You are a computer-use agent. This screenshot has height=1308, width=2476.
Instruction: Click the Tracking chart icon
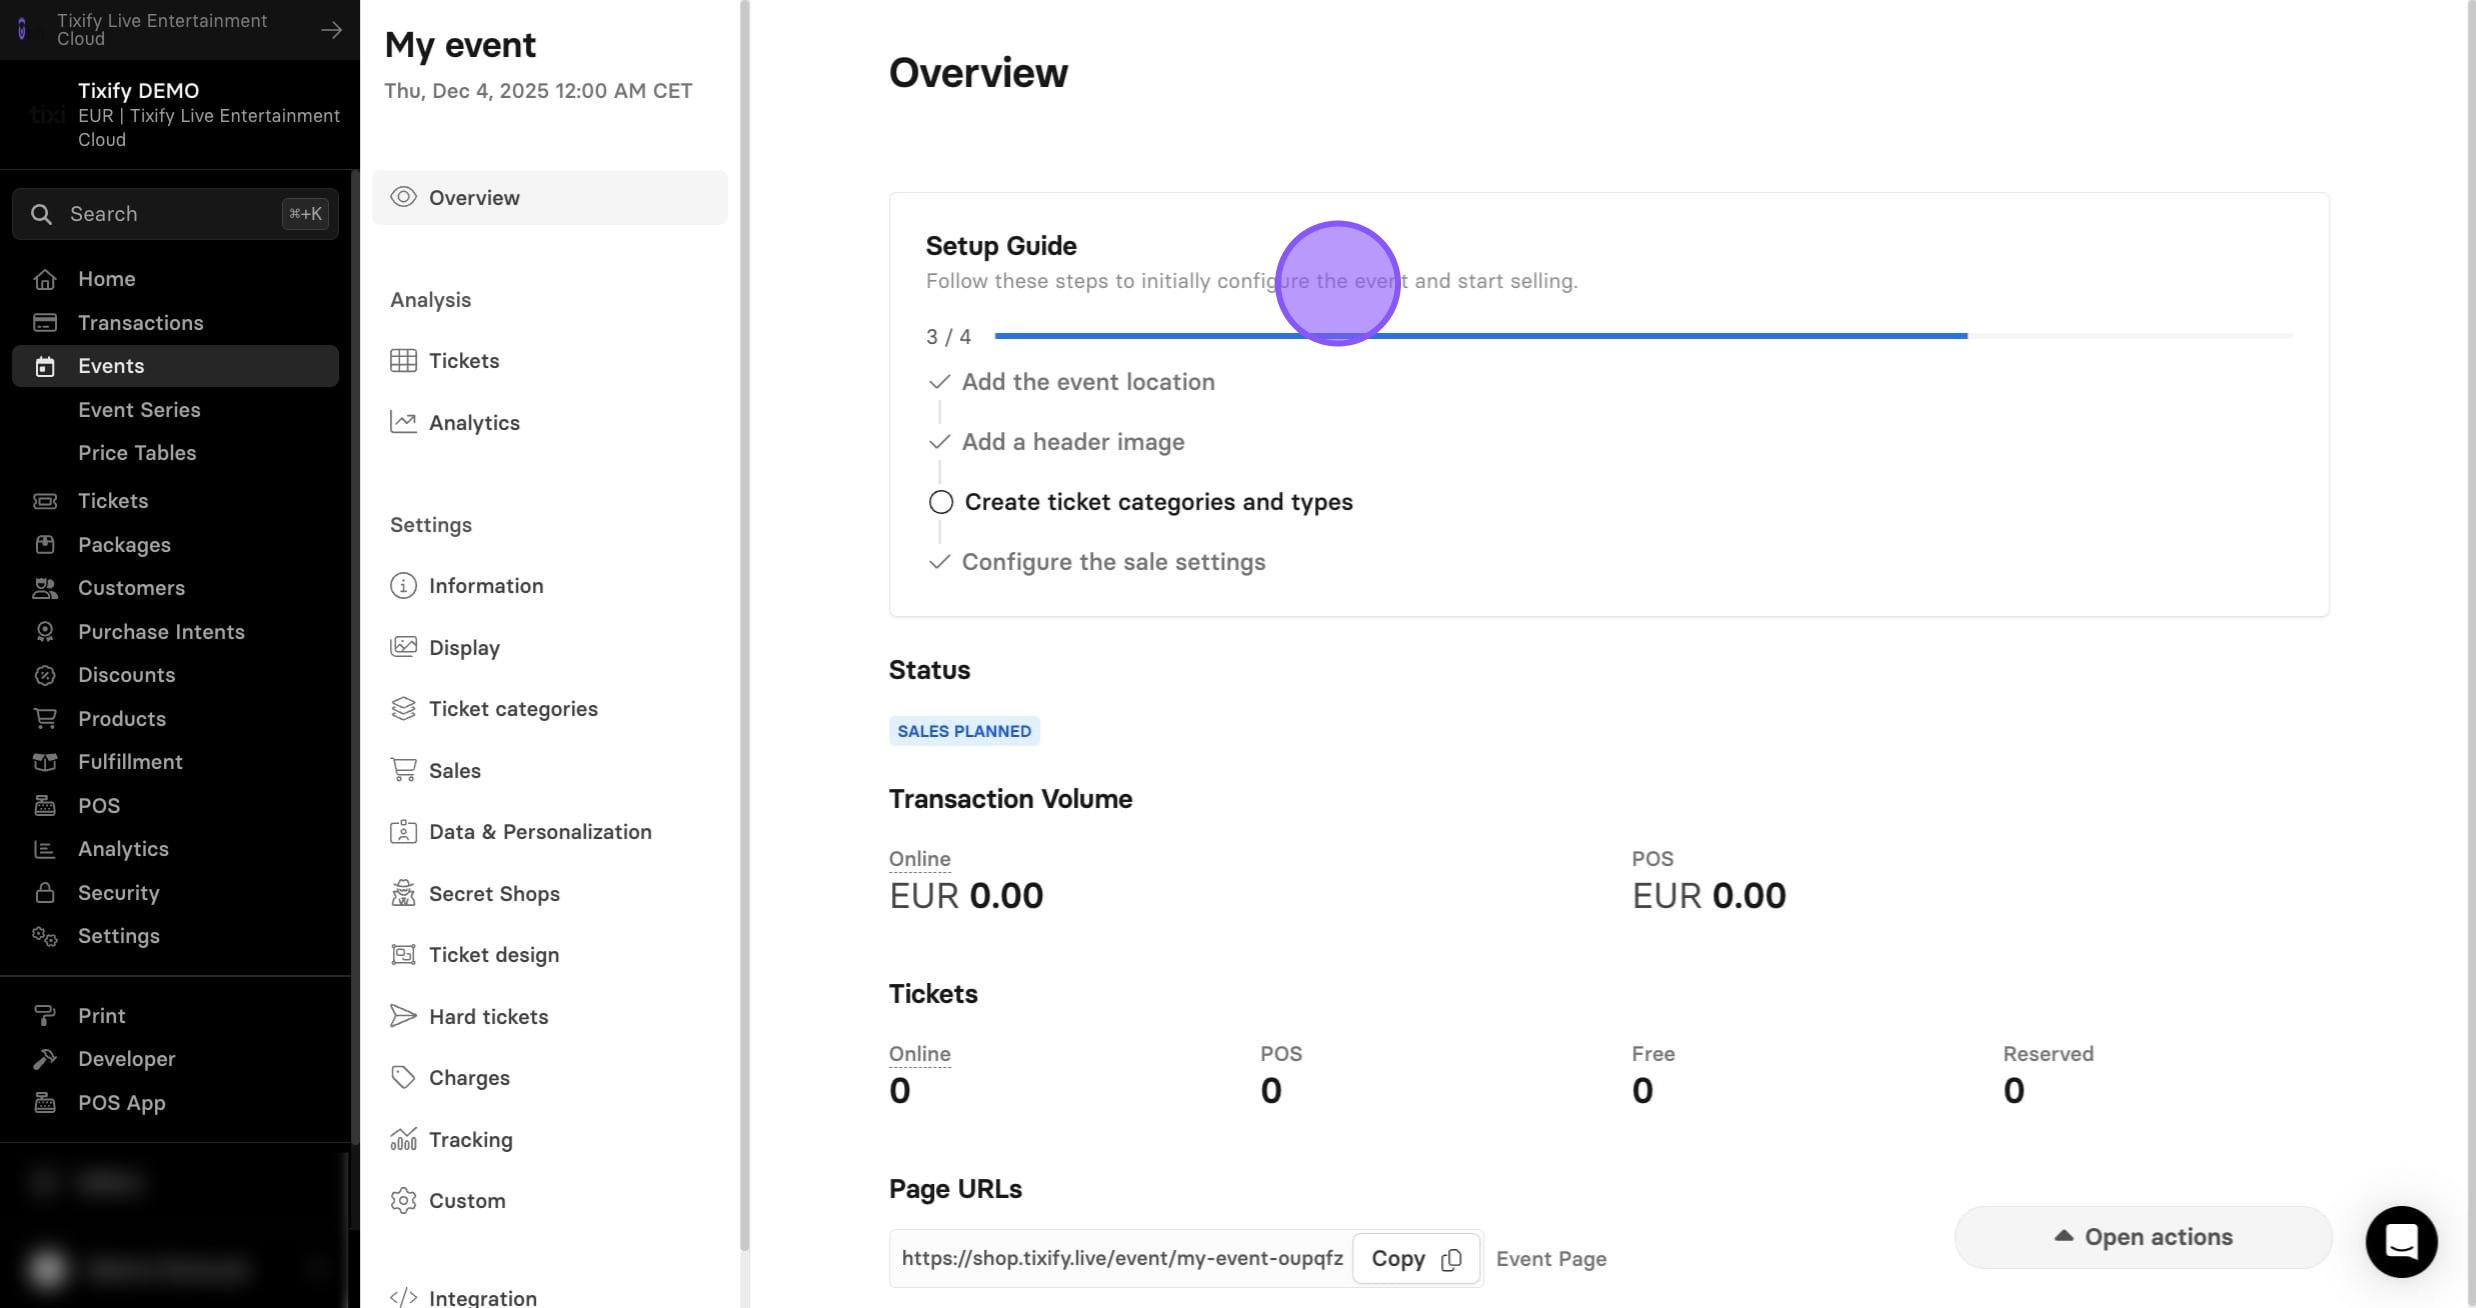point(403,1140)
